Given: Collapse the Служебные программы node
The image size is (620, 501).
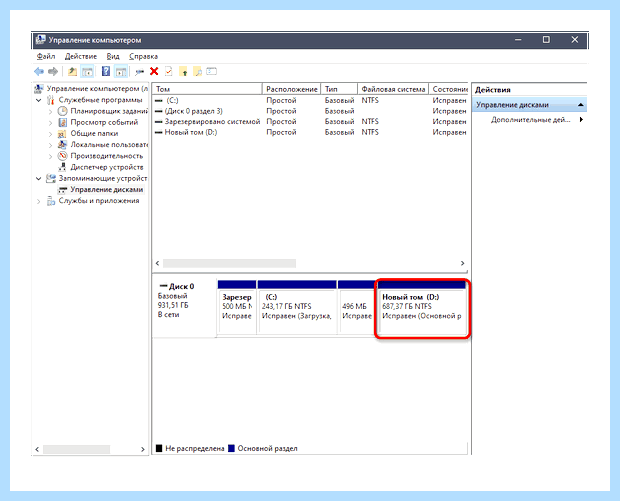Looking at the screenshot, I should click(x=38, y=100).
